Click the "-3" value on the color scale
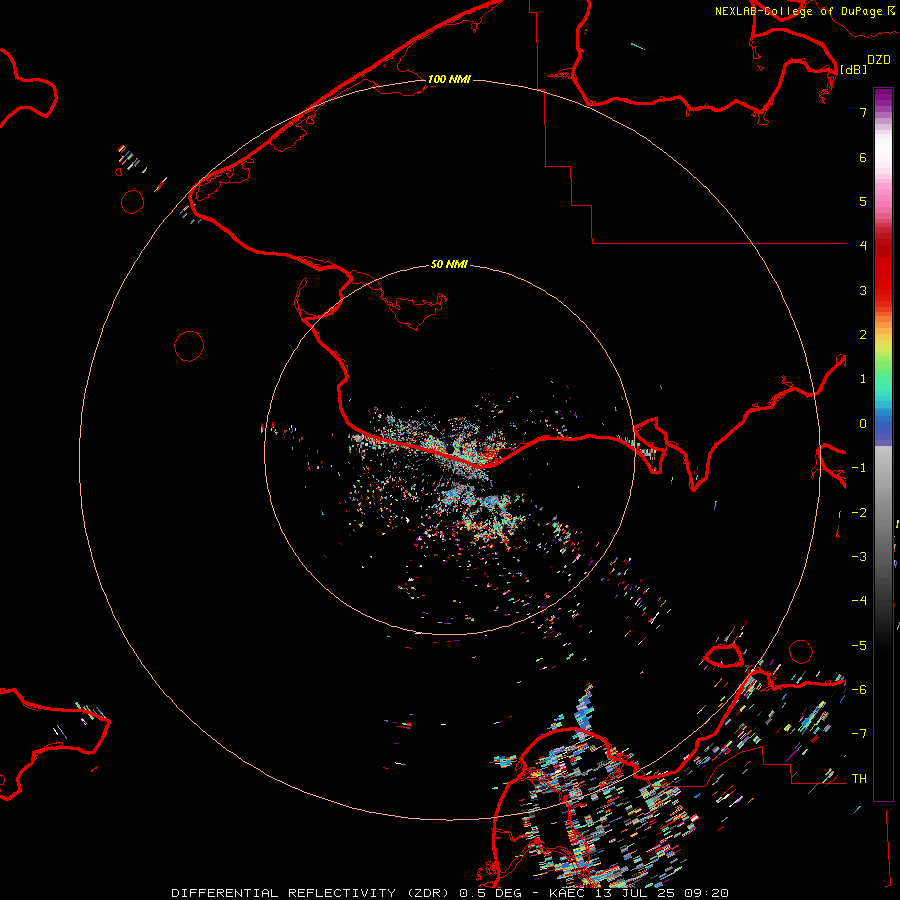Viewport: 900px width, 900px height. pyautogui.click(x=859, y=557)
